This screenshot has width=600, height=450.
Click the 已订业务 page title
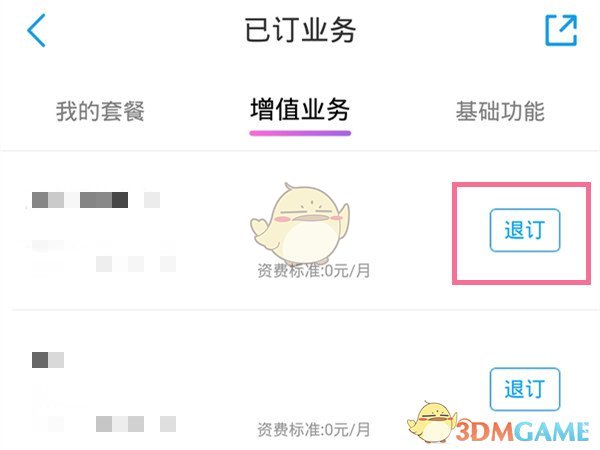tap(300, 30)
